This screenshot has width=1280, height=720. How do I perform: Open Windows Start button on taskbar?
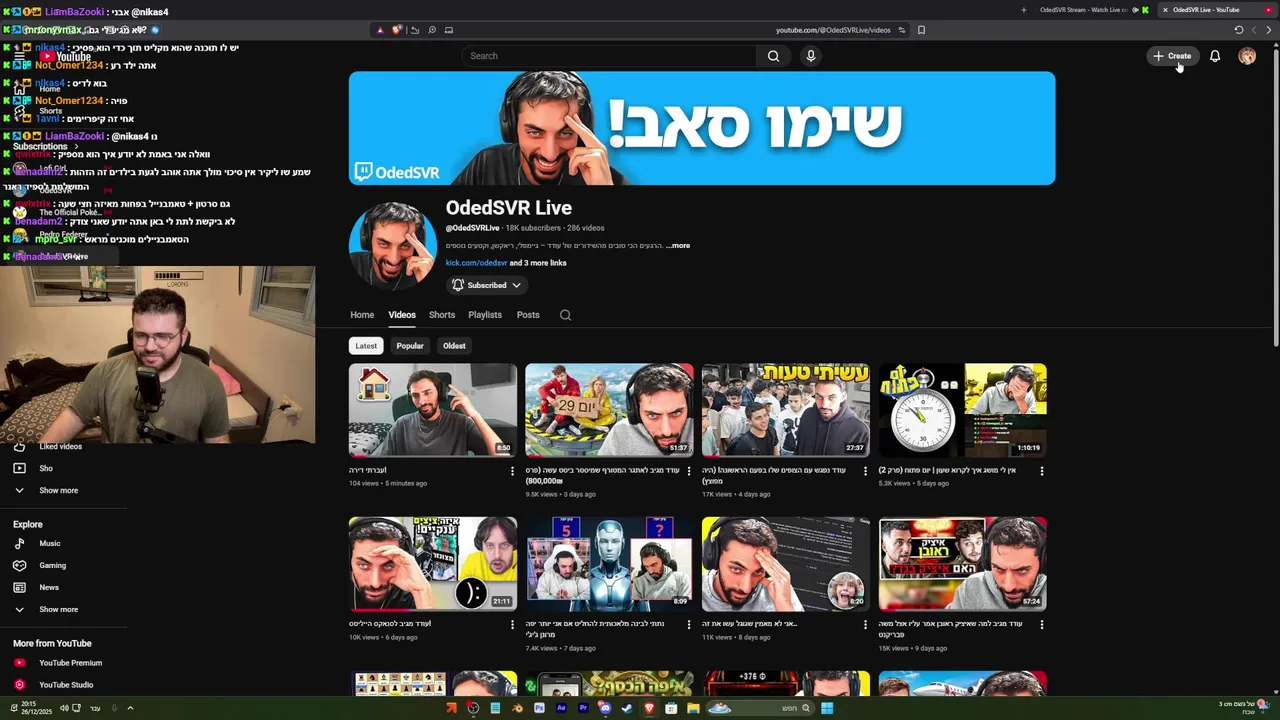[827, 708]
